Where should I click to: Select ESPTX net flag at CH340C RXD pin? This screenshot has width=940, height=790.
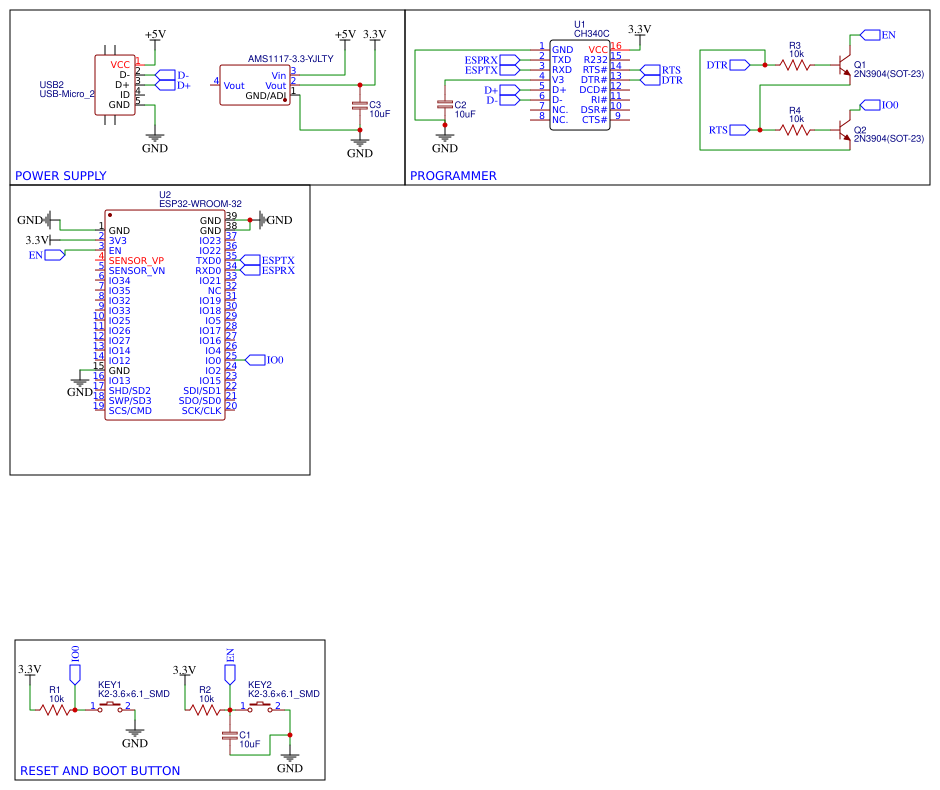pos(492,70)
